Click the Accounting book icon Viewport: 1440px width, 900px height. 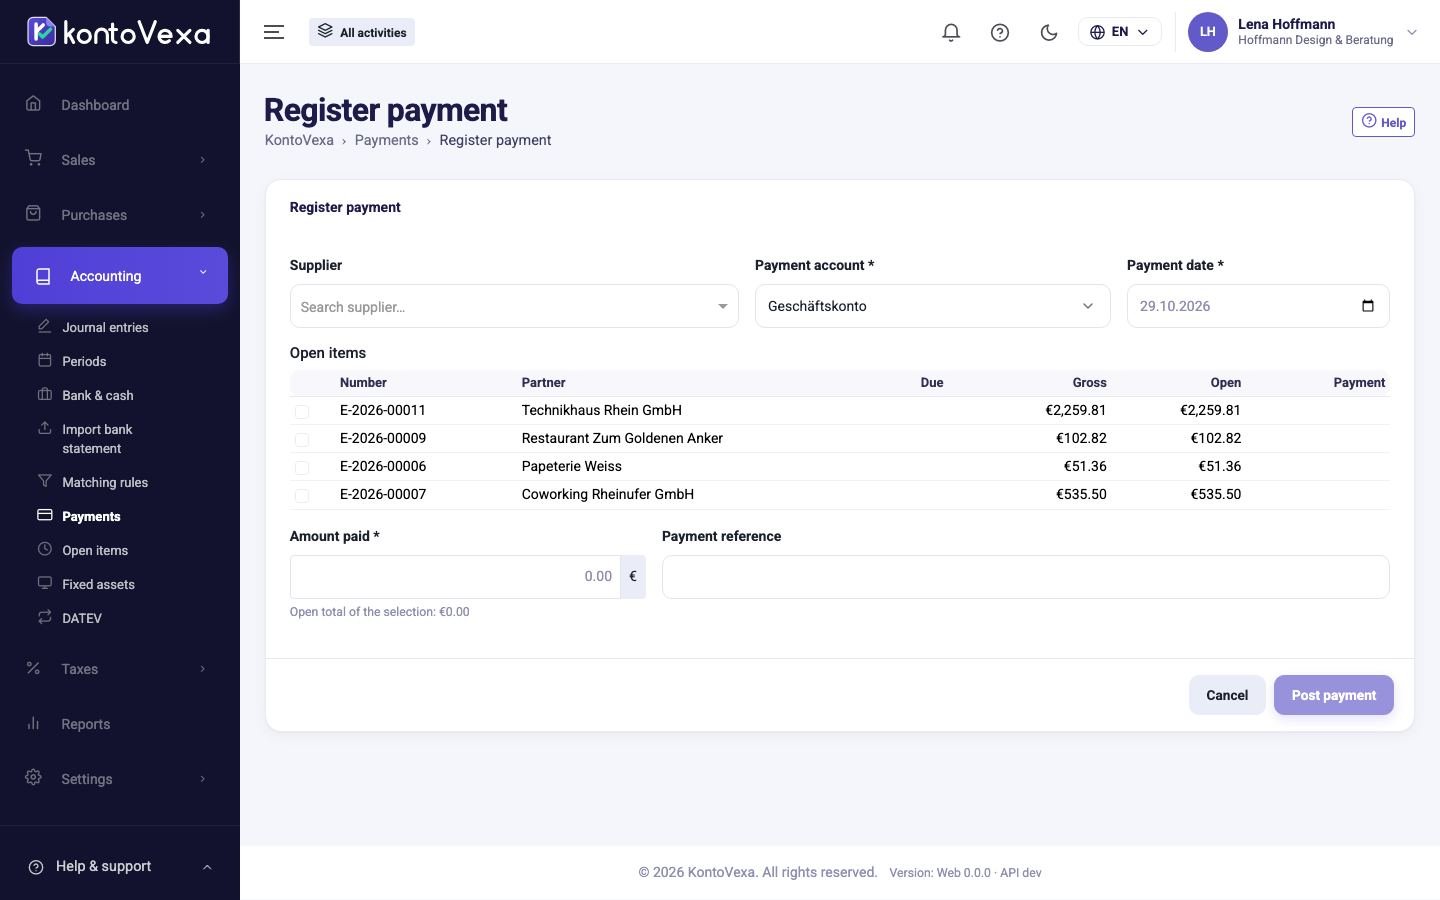click(x=43, y=276)
